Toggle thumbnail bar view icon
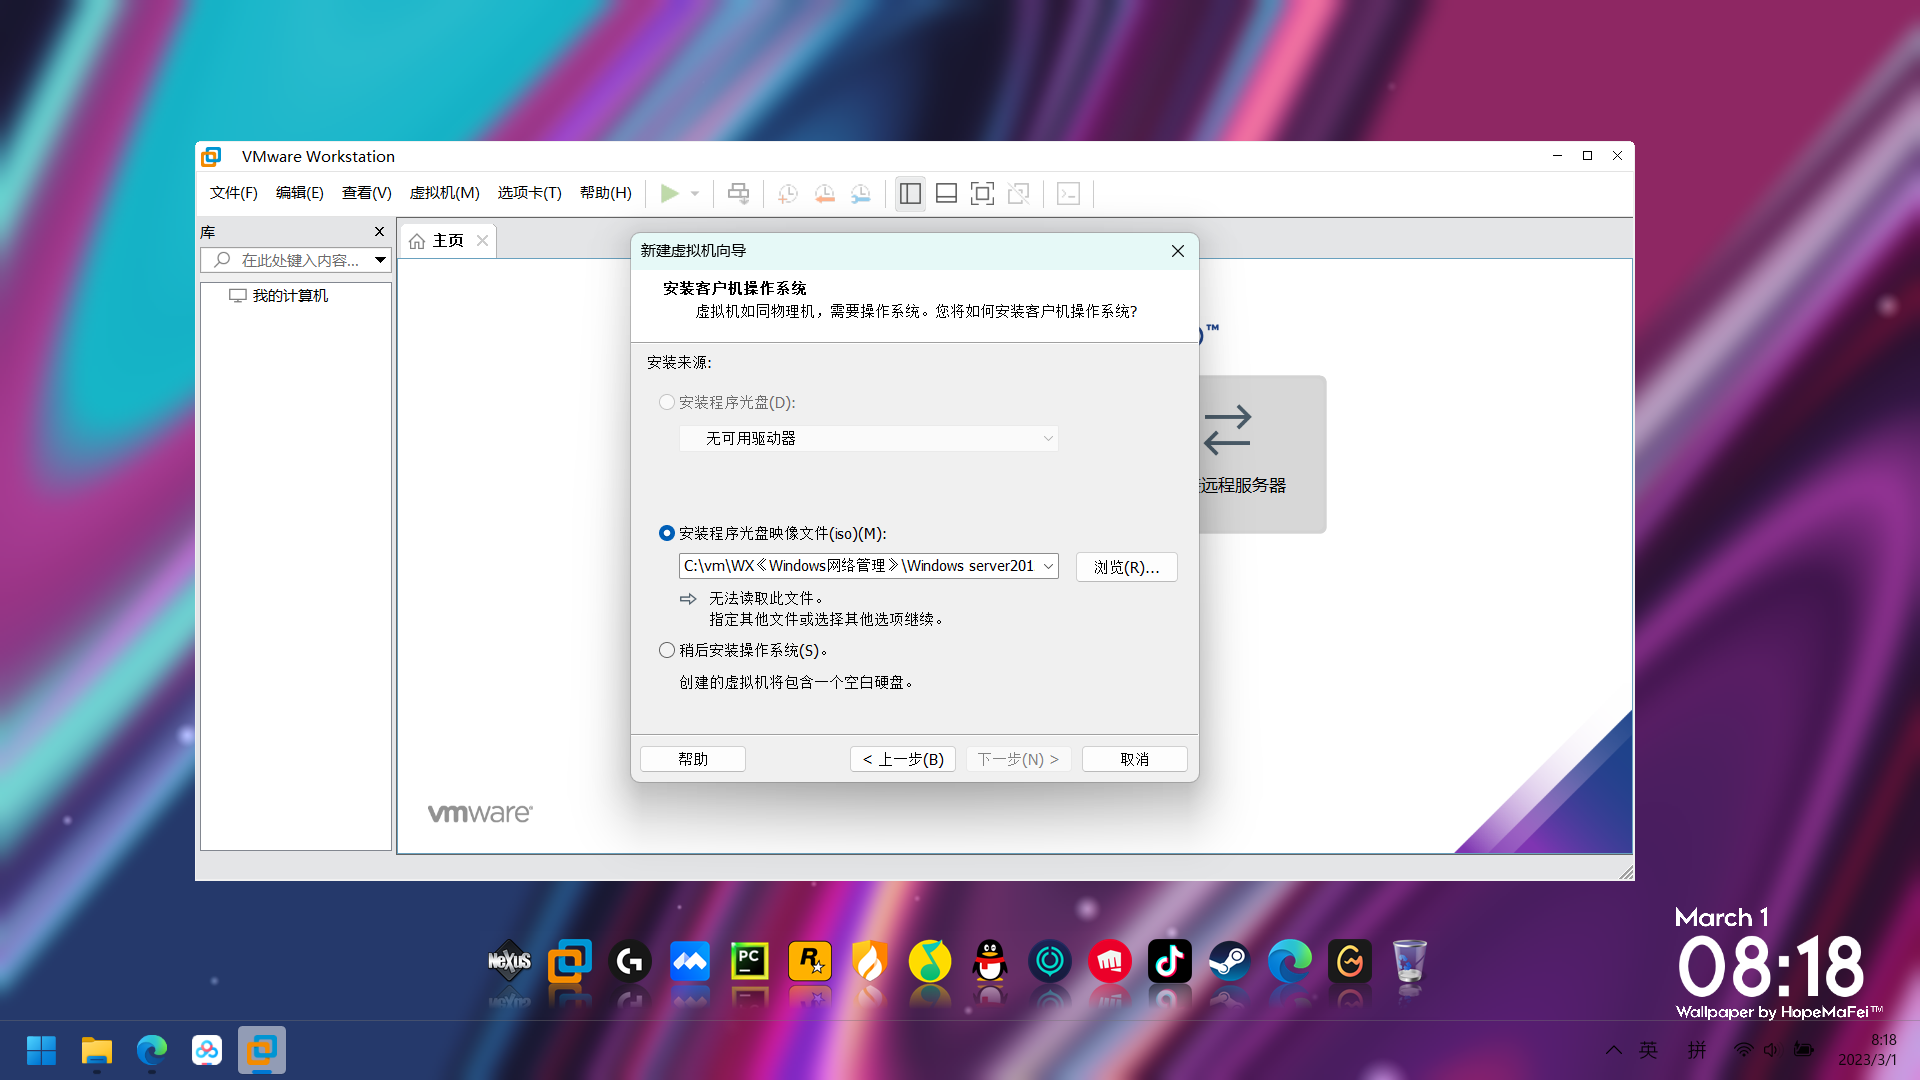Screen dimensions: 1920x1080 pyautogui.click(x=946, y=193)
